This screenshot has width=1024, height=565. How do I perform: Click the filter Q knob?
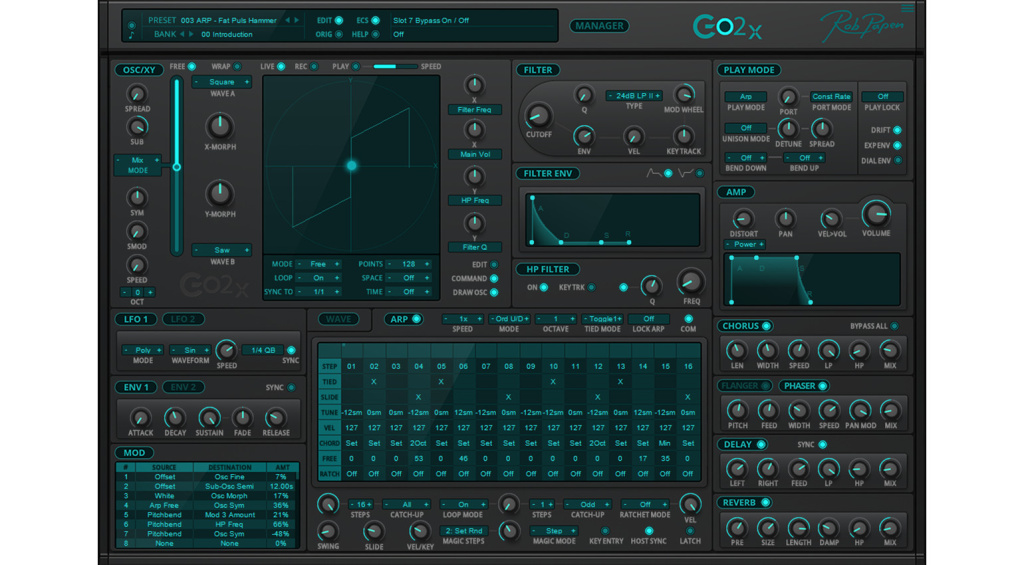pyautogui.click(x=584, y=95)
